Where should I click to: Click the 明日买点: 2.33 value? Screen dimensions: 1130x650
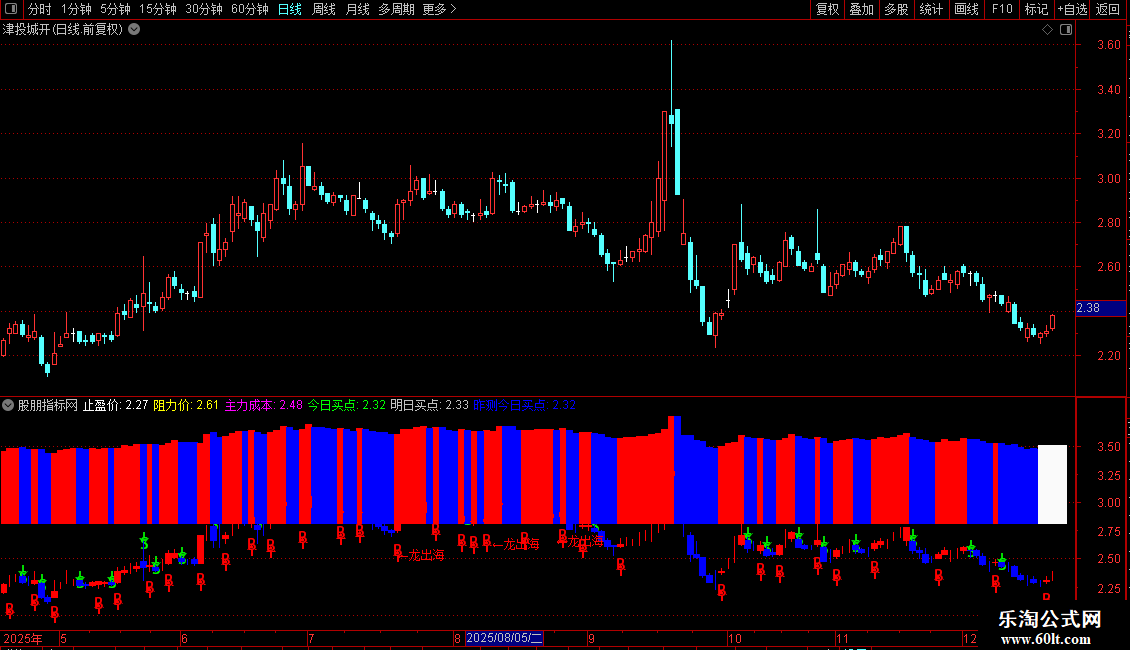[430, 406]
